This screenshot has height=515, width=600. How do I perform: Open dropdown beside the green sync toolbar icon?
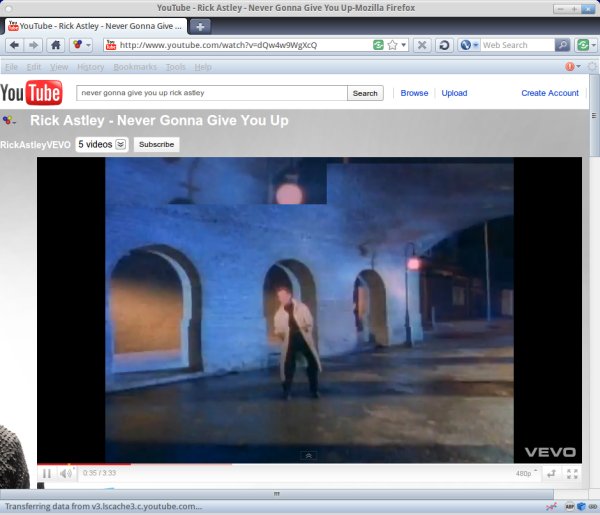tap(593, 45)
